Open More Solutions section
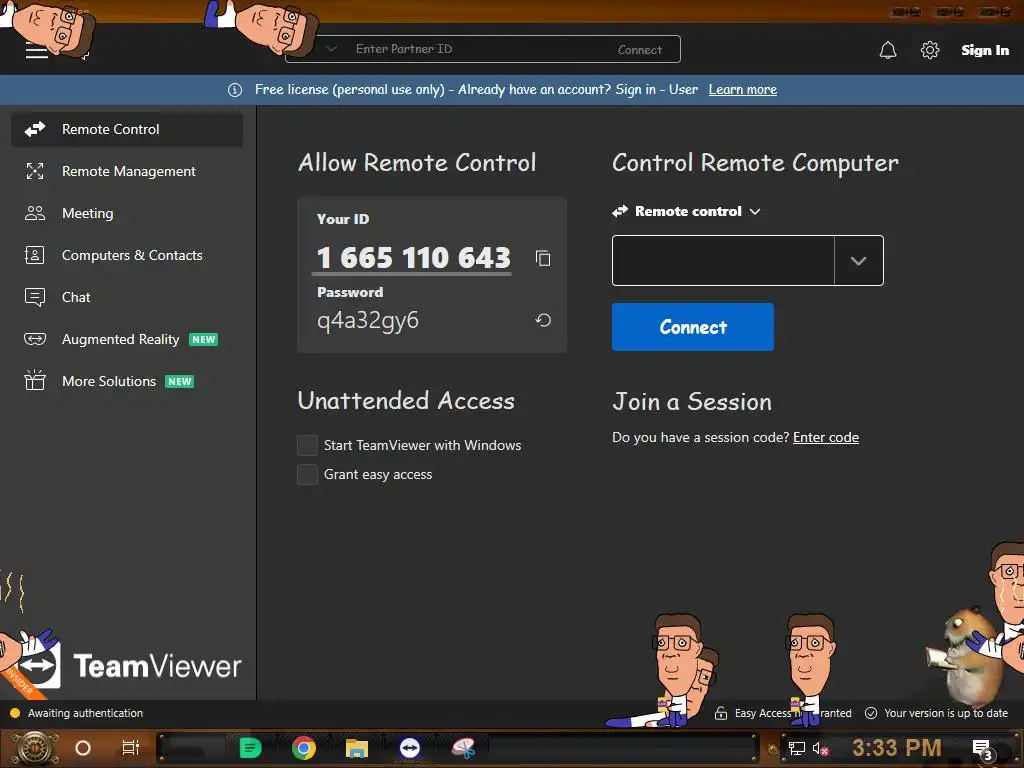 click(x=127, y=381)
